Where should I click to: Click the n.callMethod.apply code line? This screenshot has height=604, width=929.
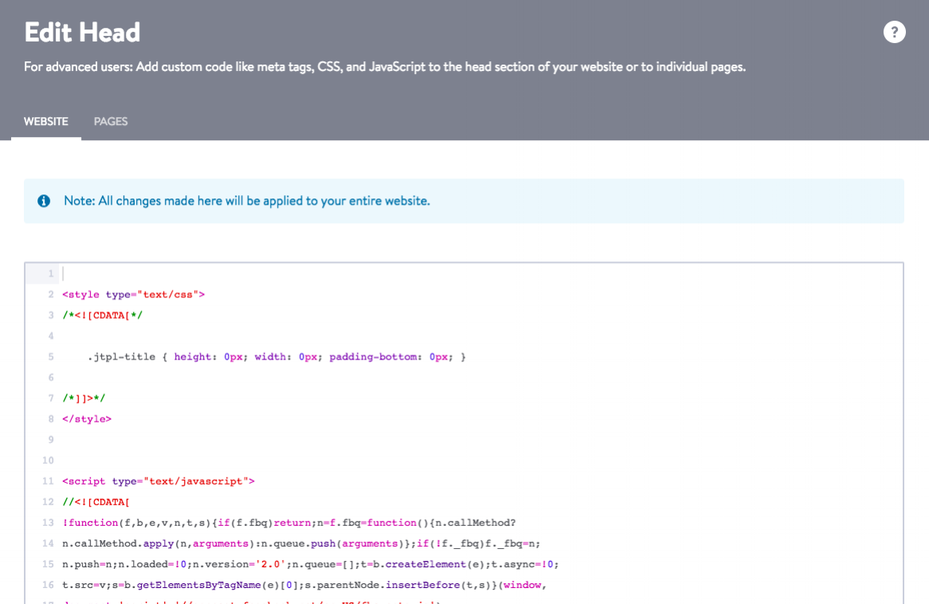pyautogui.click(x=301, y=544)
